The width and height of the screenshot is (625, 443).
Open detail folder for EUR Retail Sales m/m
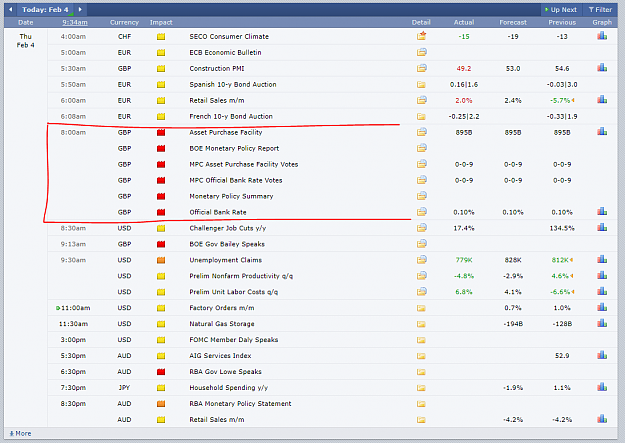pos(421,100)
